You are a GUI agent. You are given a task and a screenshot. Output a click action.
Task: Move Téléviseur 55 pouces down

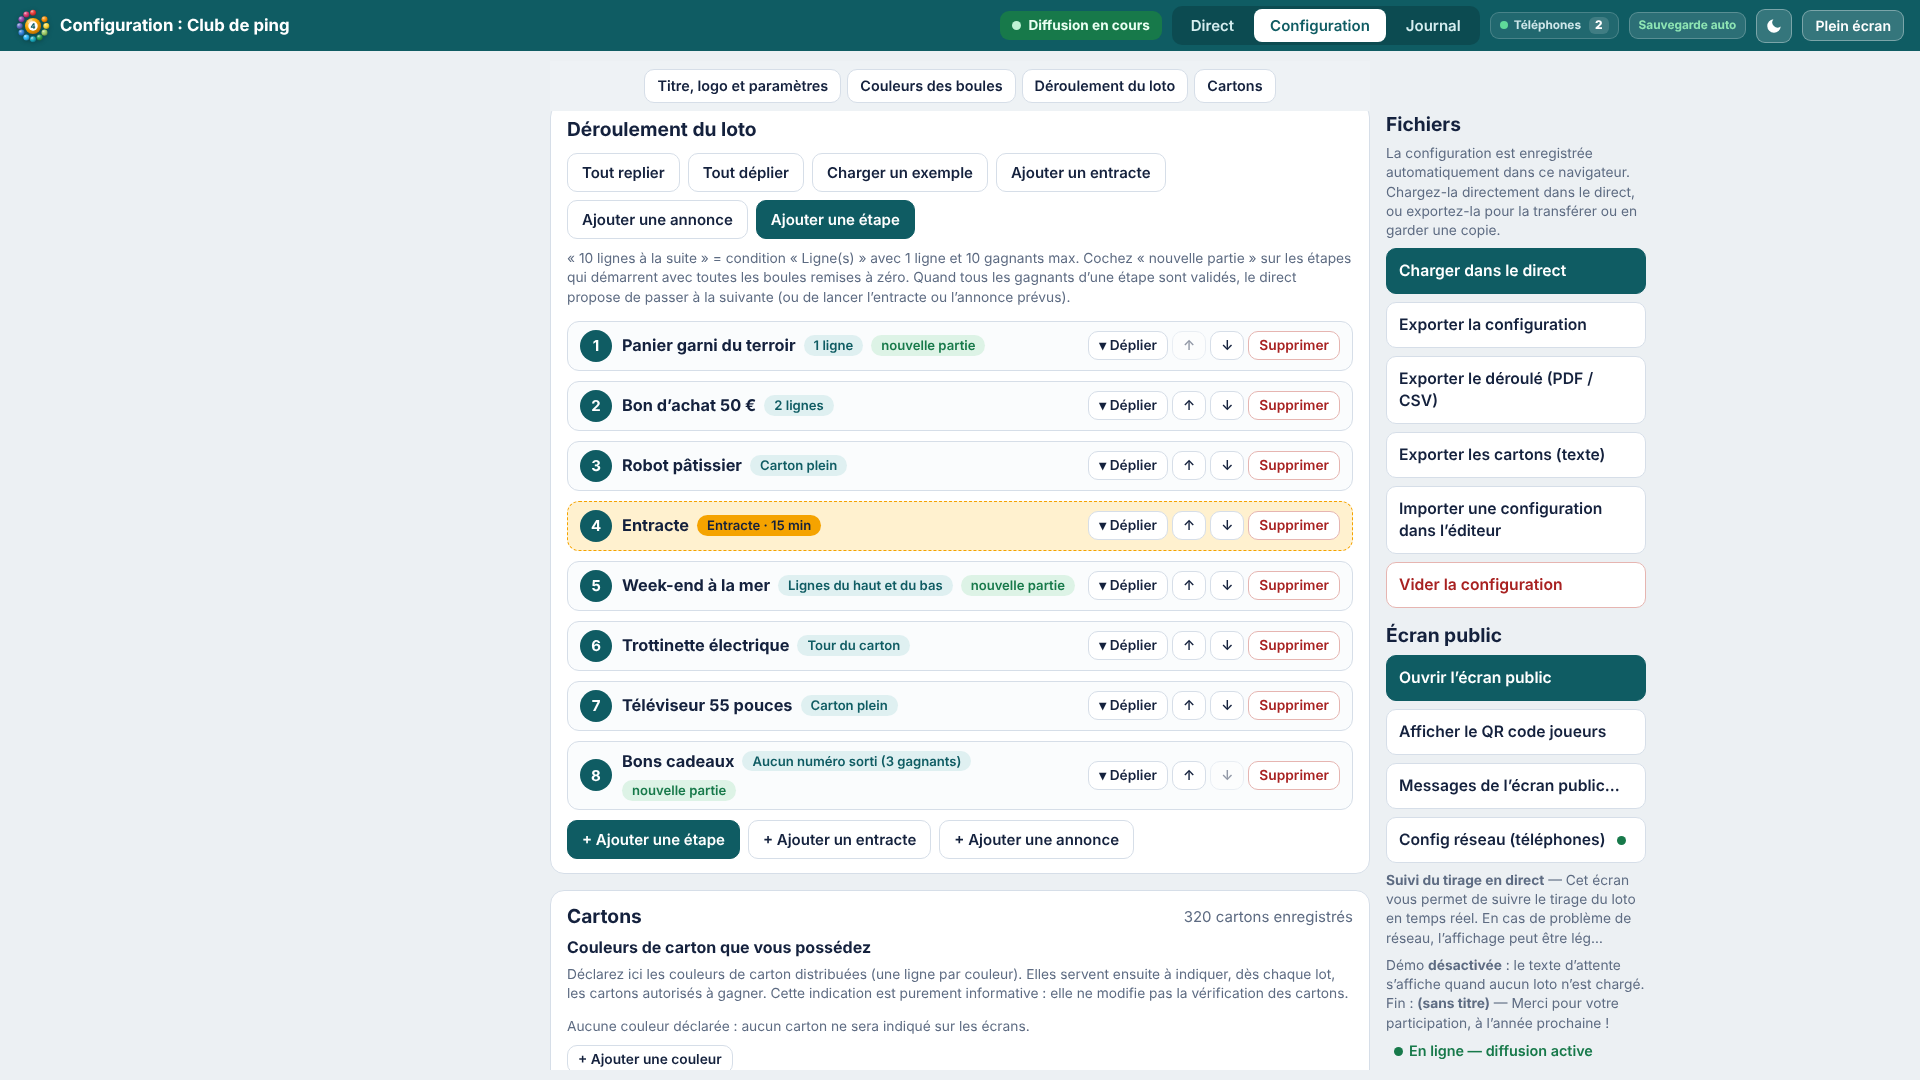1226,706
